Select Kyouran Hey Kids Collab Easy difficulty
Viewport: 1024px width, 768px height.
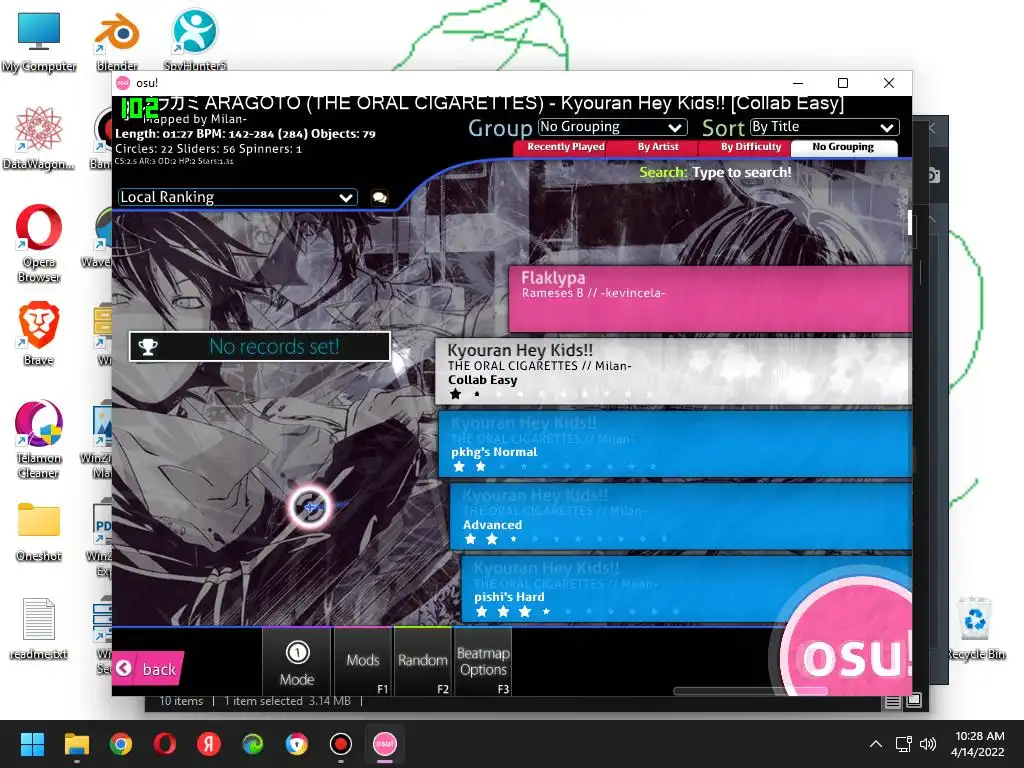coord(673,371)
